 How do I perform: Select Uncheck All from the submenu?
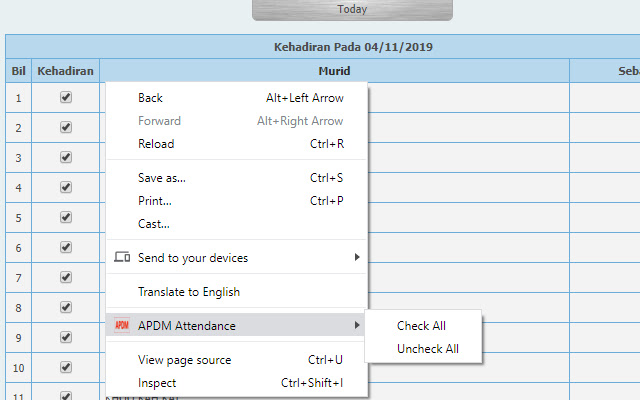coord(427,349)
